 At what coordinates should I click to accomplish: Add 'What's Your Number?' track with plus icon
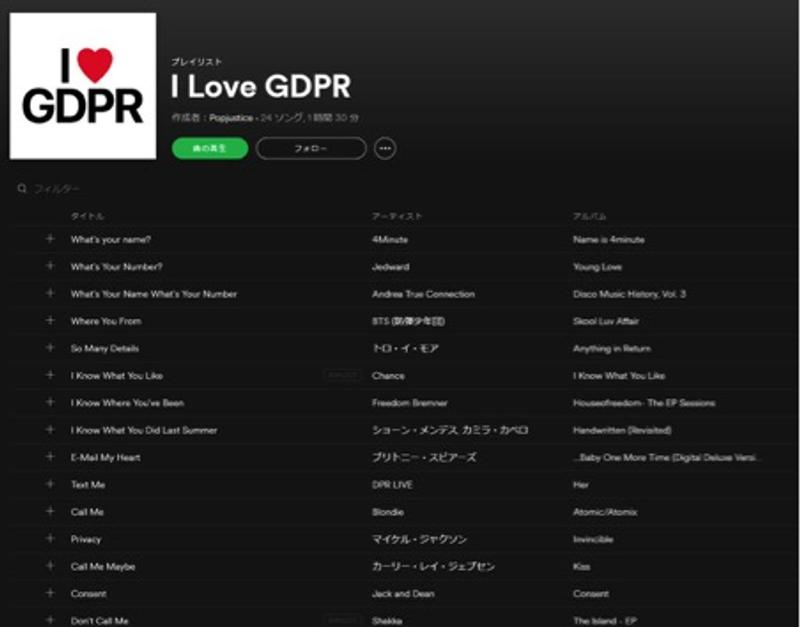50,266
